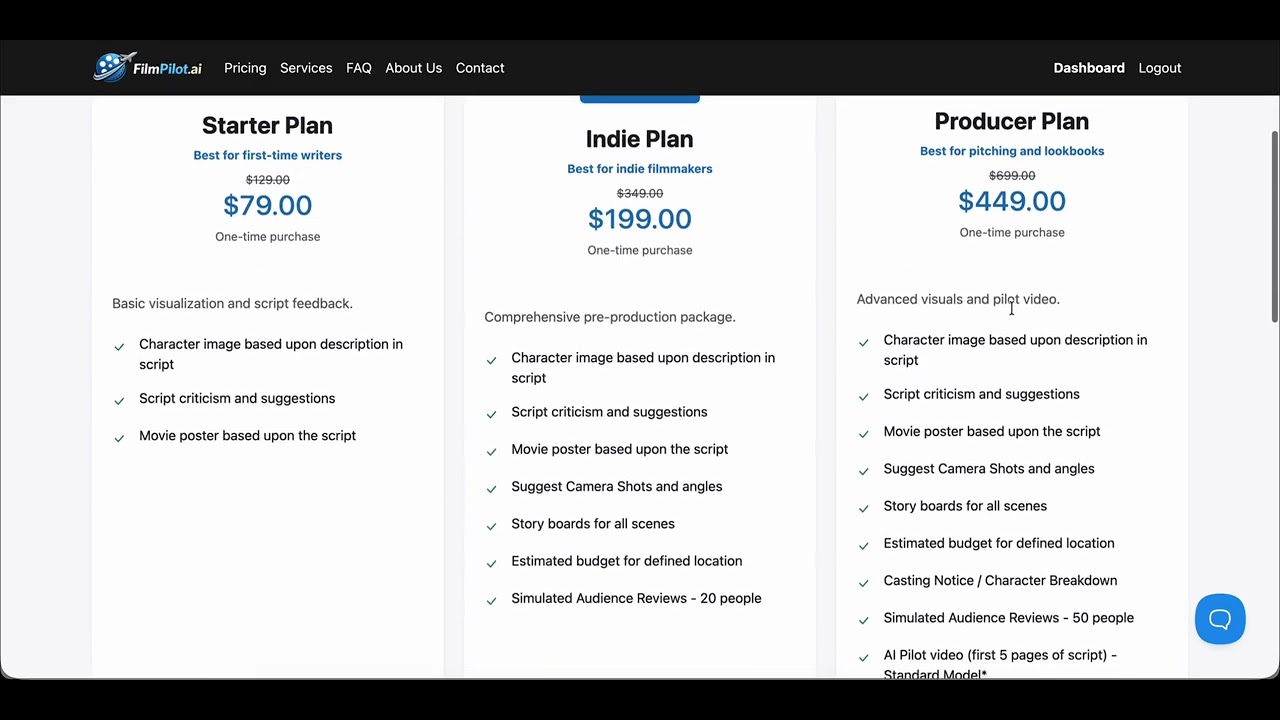Open the FAQ navigation link
Screen dimensions: 1280x720
(359, 68)
